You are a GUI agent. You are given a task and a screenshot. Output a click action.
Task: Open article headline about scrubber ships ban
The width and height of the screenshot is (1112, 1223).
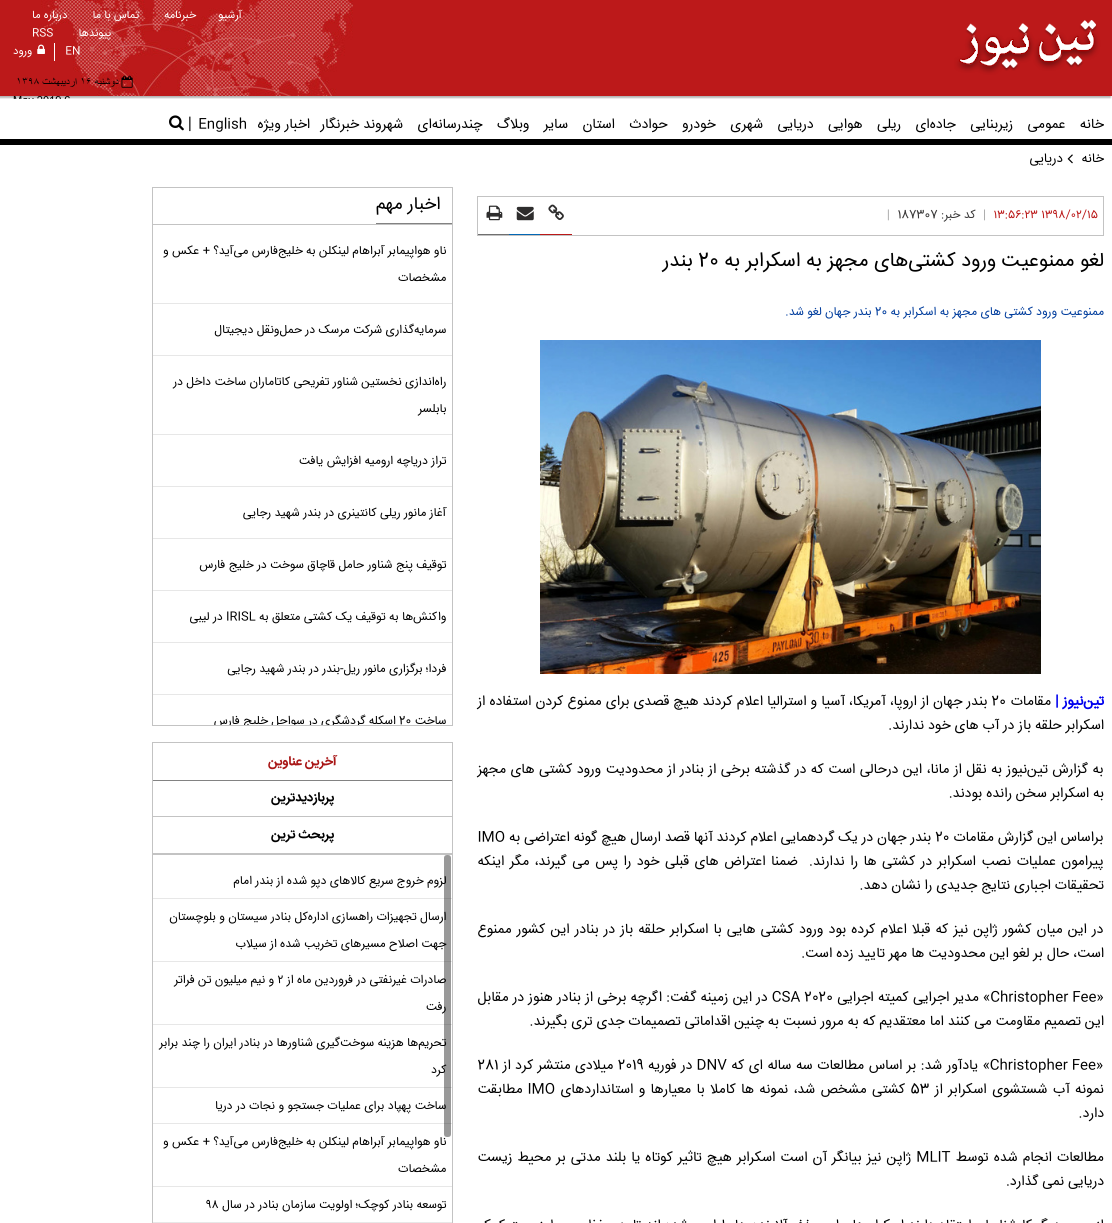[x=882, y=261]
